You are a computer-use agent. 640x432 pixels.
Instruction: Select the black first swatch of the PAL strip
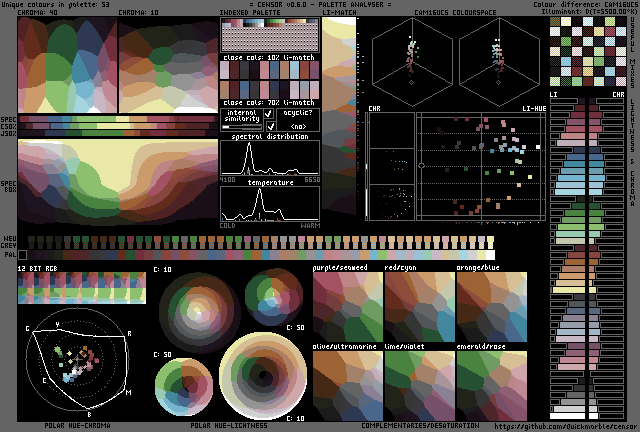(x=22, y=255)
